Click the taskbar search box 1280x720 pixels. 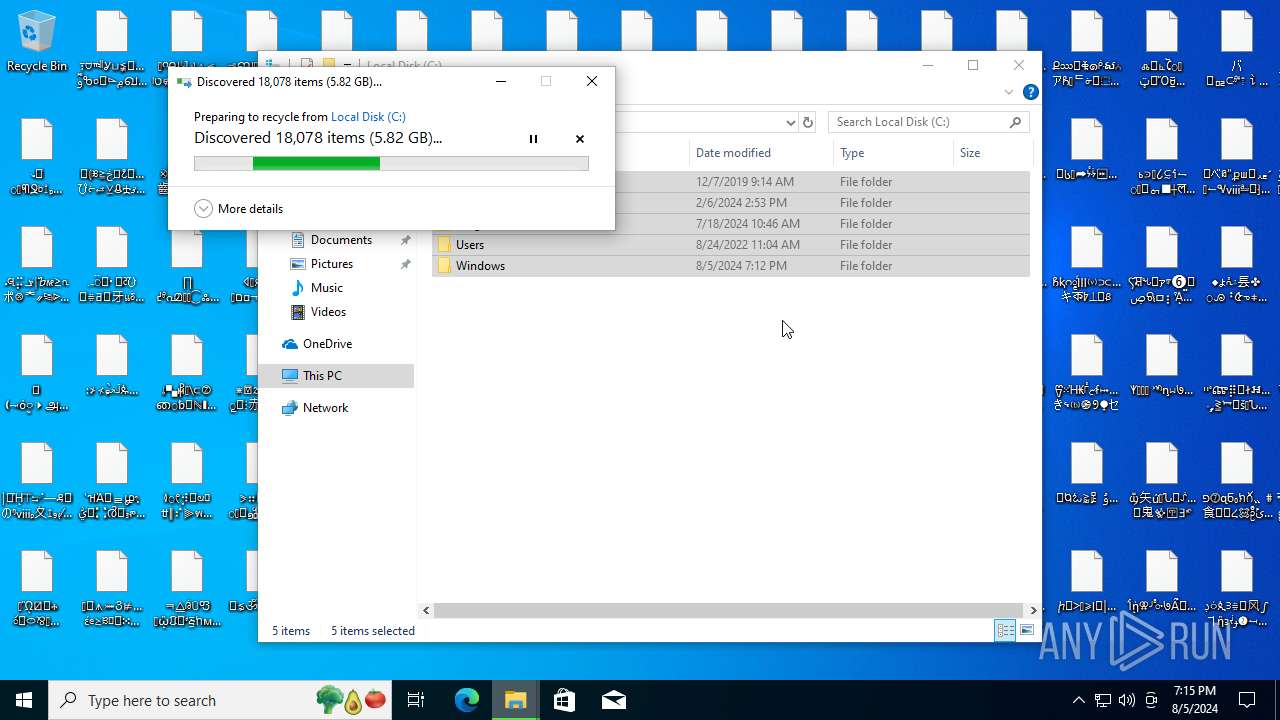coord(220,700)
